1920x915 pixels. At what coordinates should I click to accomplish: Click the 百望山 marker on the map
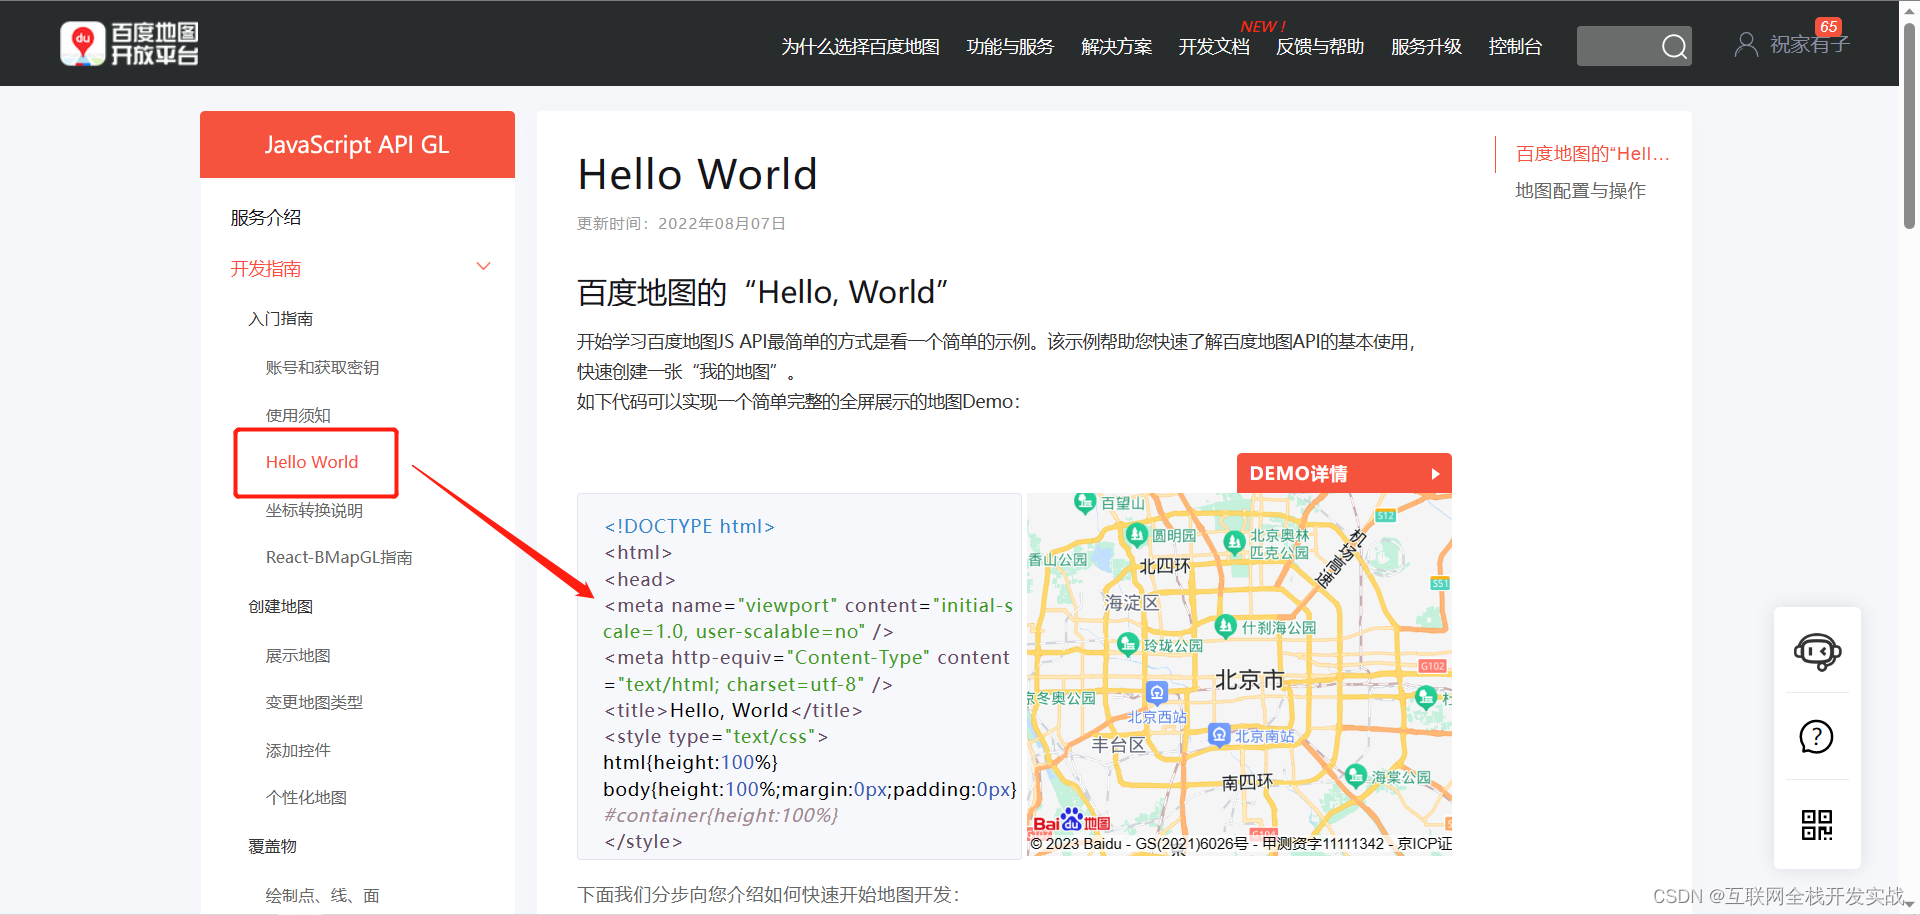click(x=1085, y=502)
